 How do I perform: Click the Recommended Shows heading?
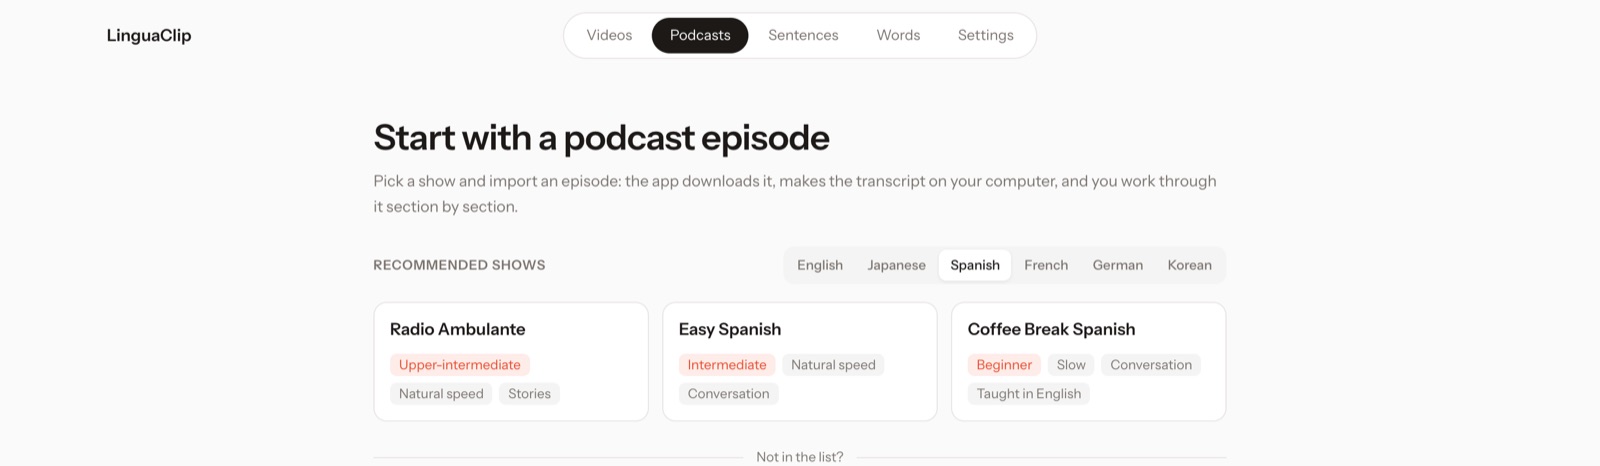459,265
